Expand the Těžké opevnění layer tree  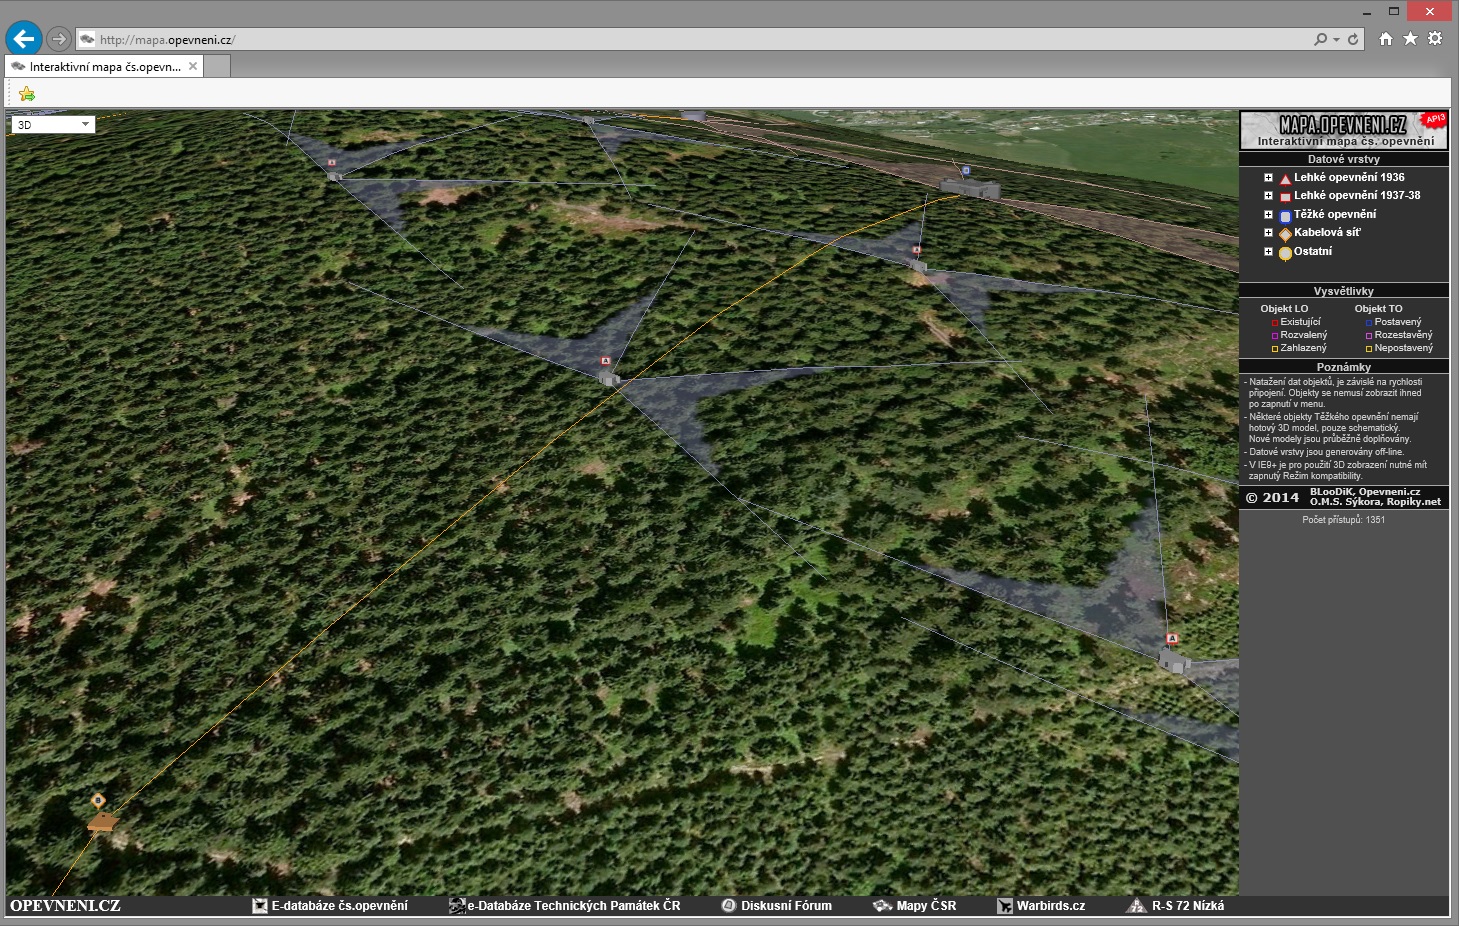pos(1268,215)
